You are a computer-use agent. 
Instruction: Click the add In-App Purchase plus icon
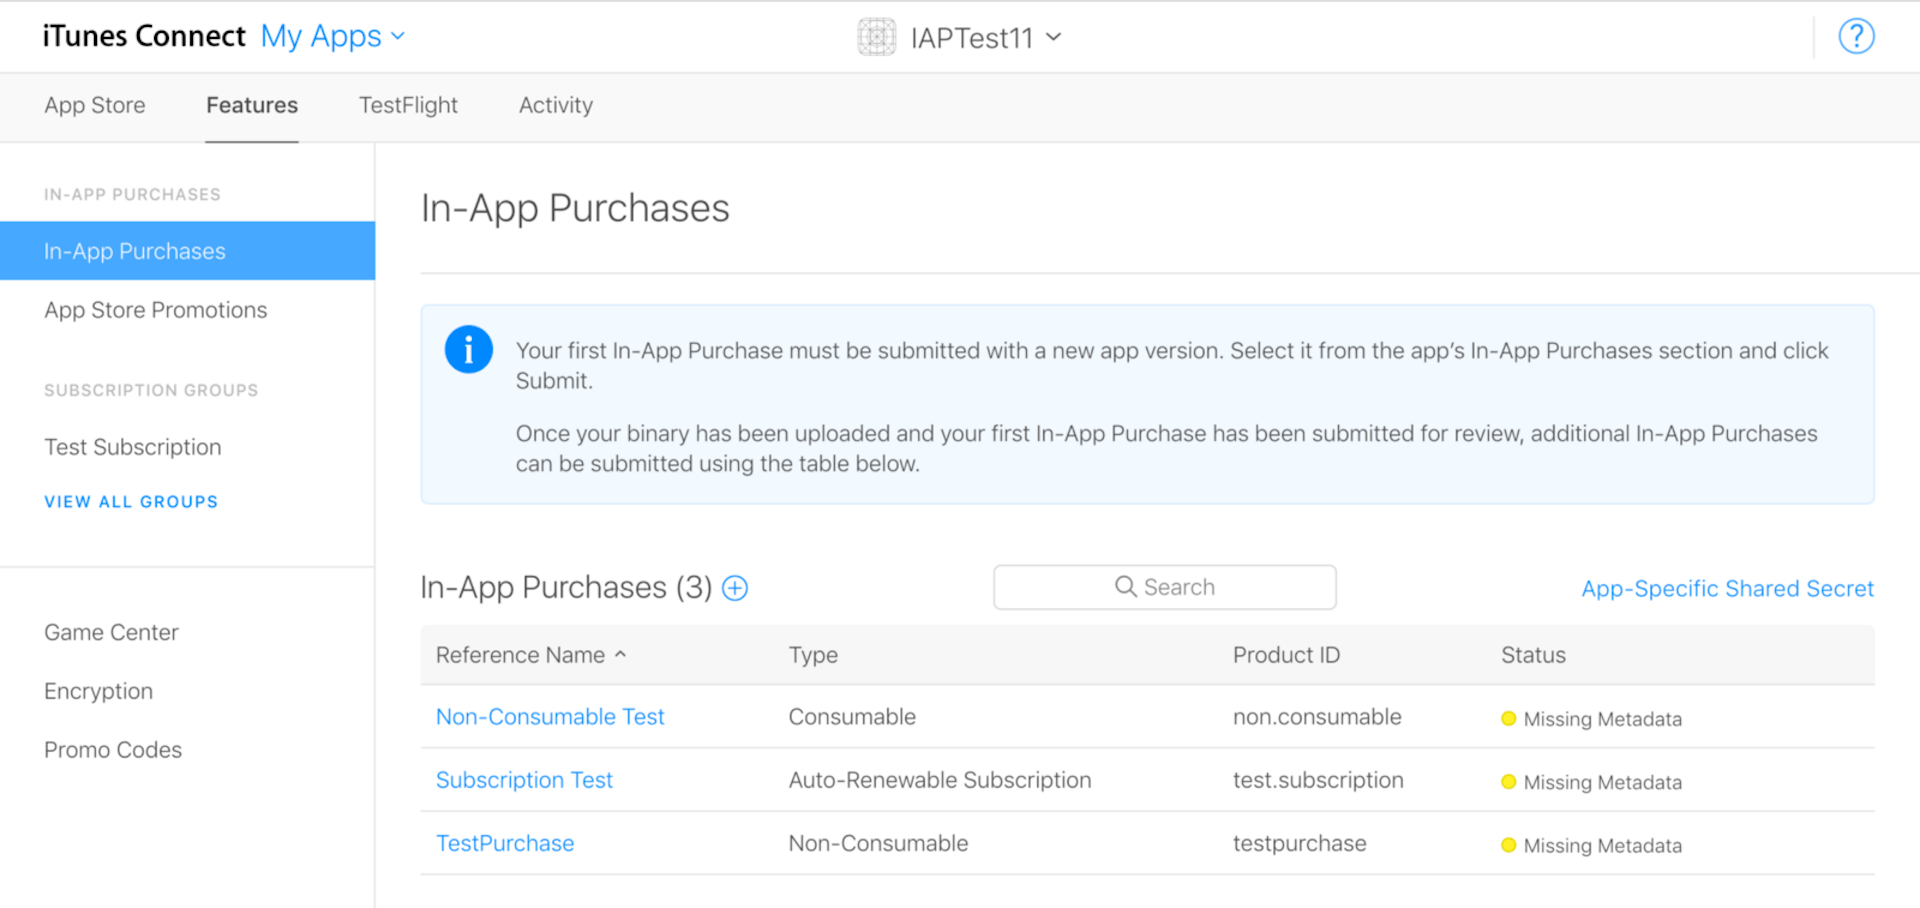(x=735, y=588)
